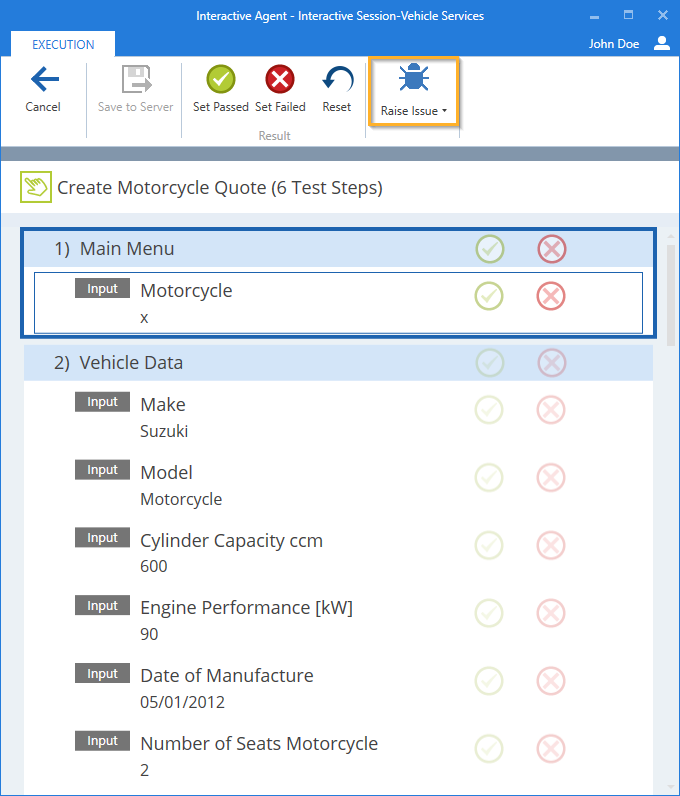The image size is (680, 796).
Task: Mark Main Menu step as failed
Action: [551, 249]
